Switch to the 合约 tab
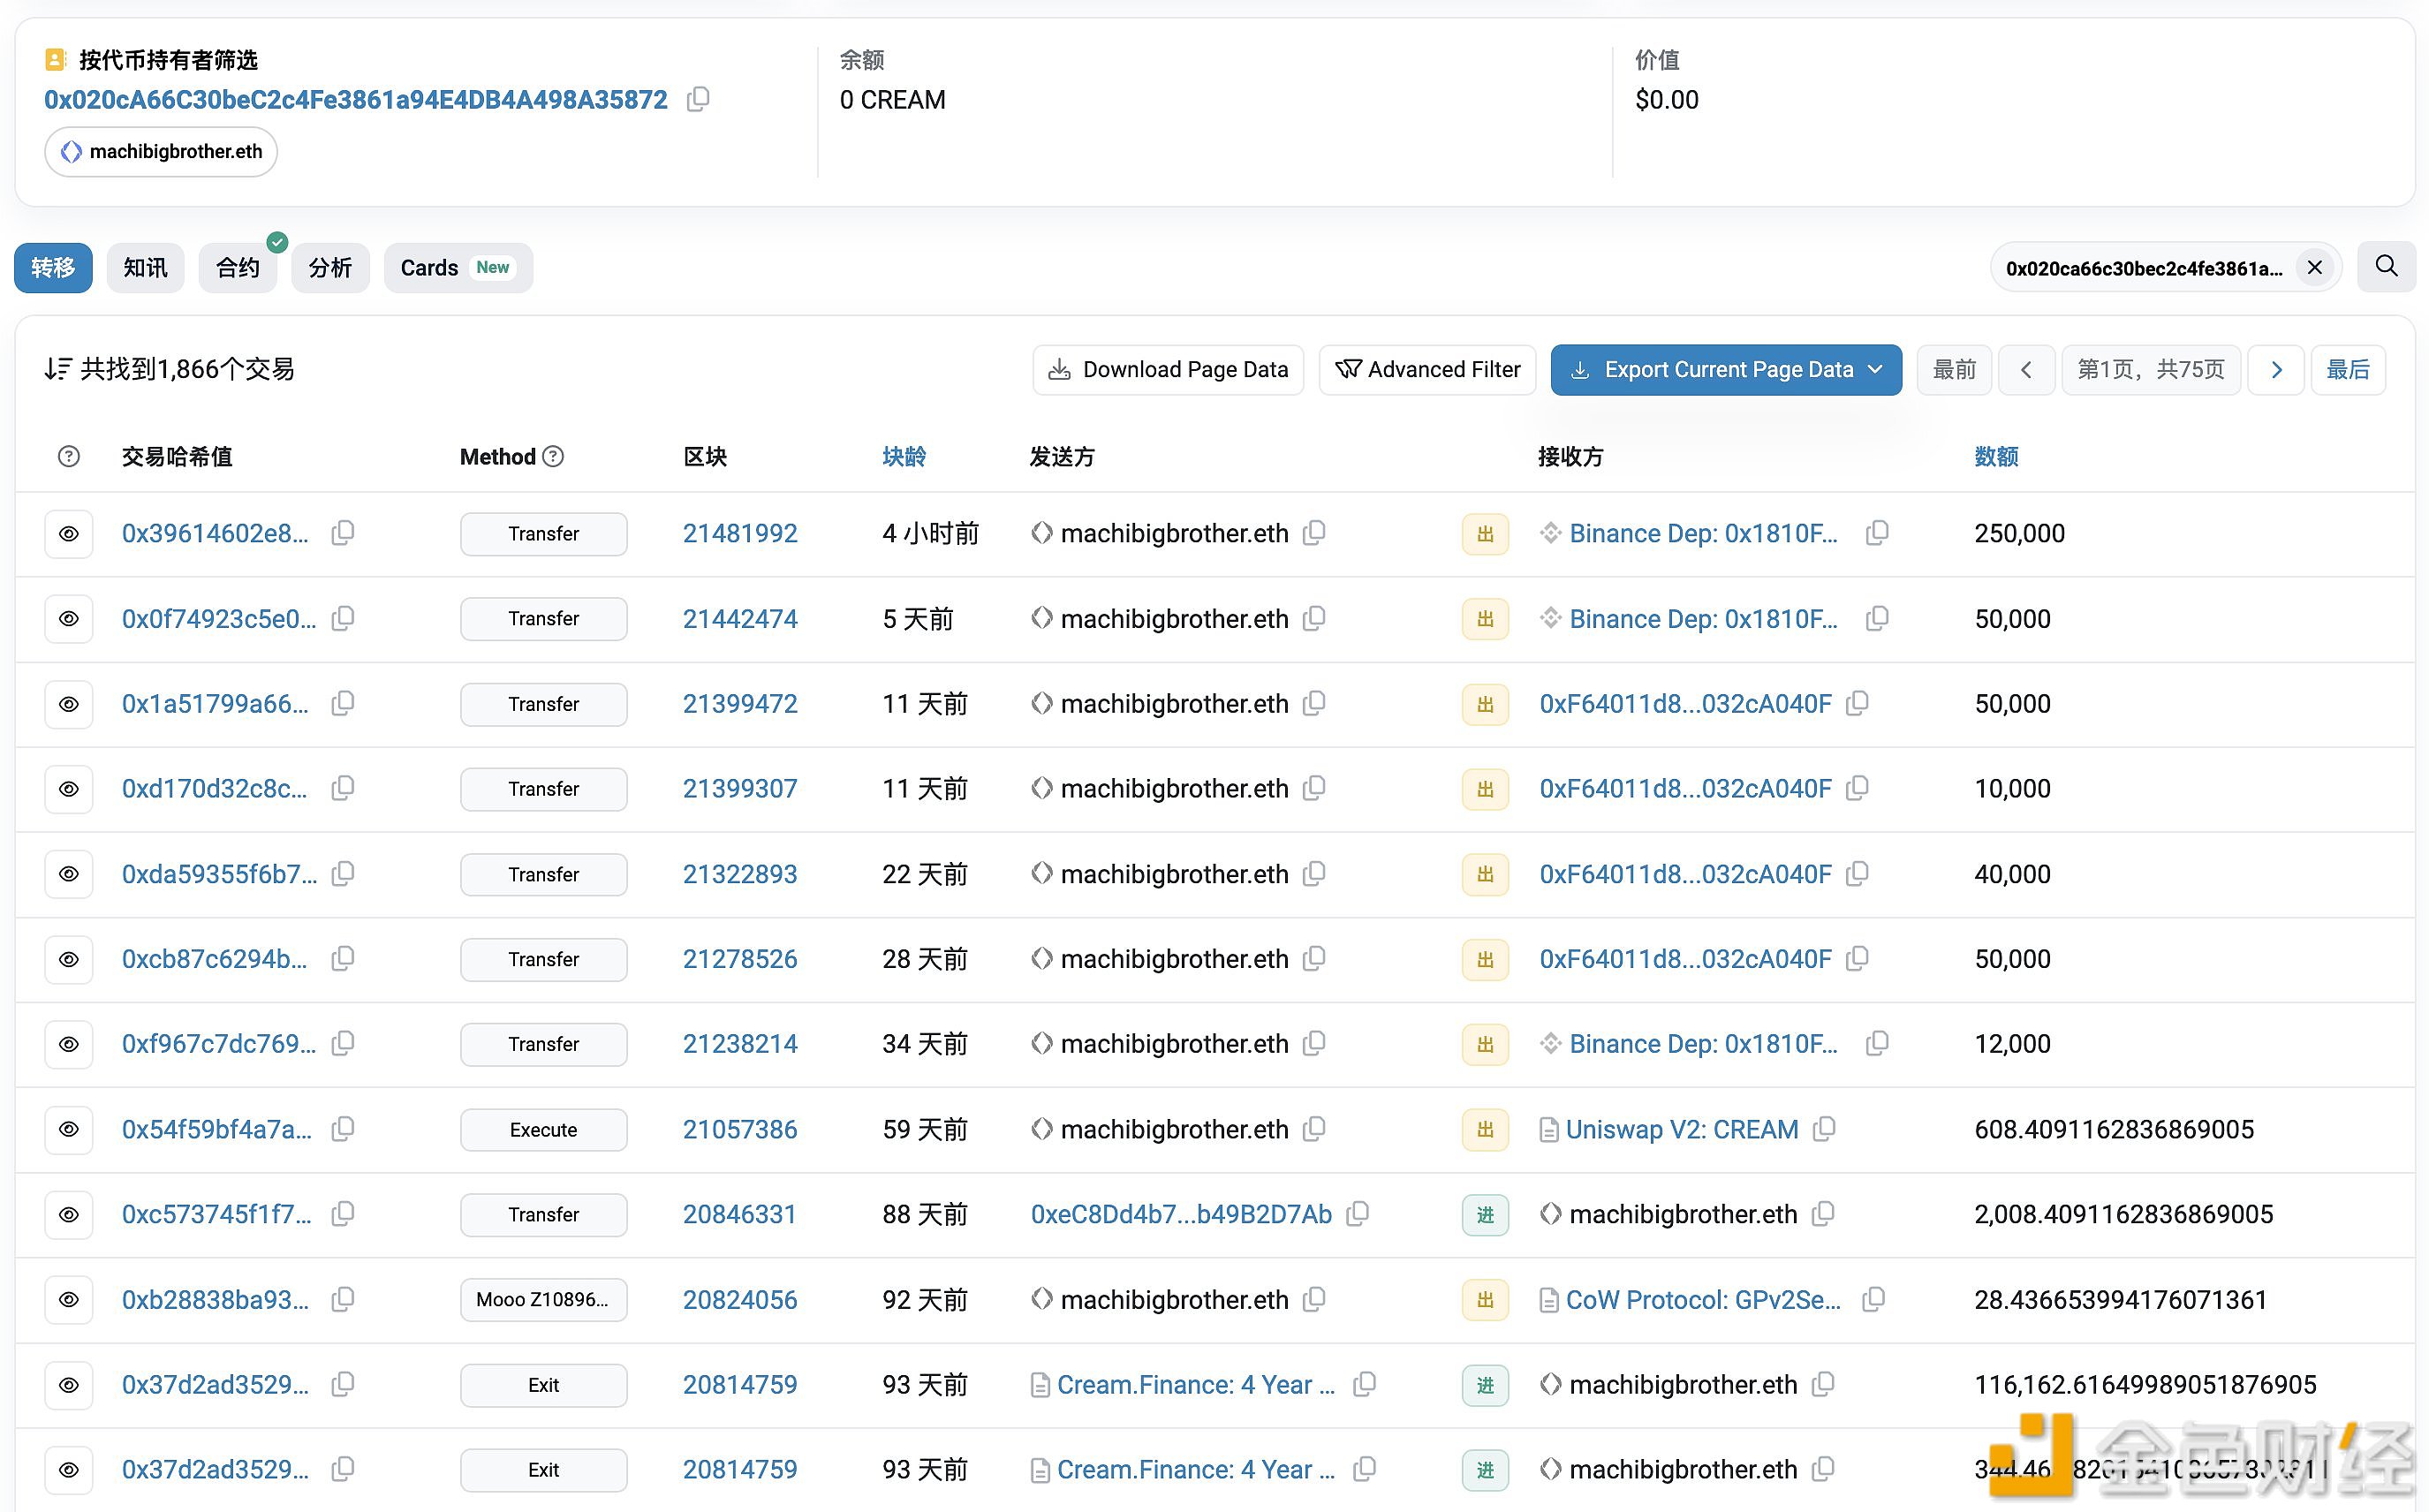 tap(238, 268)
